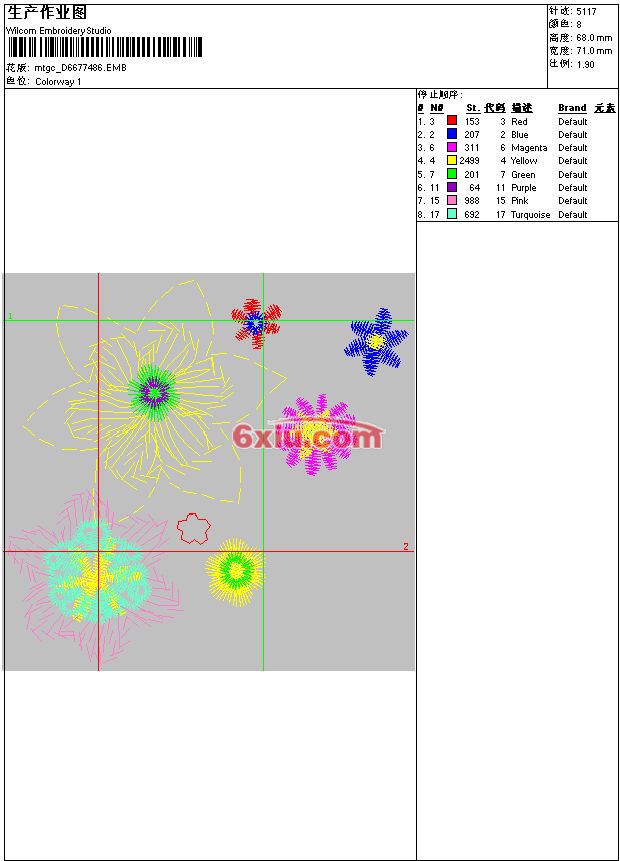Click the height value "68.0 mm"
620x861 pixels.
click(x=594, y=37)
